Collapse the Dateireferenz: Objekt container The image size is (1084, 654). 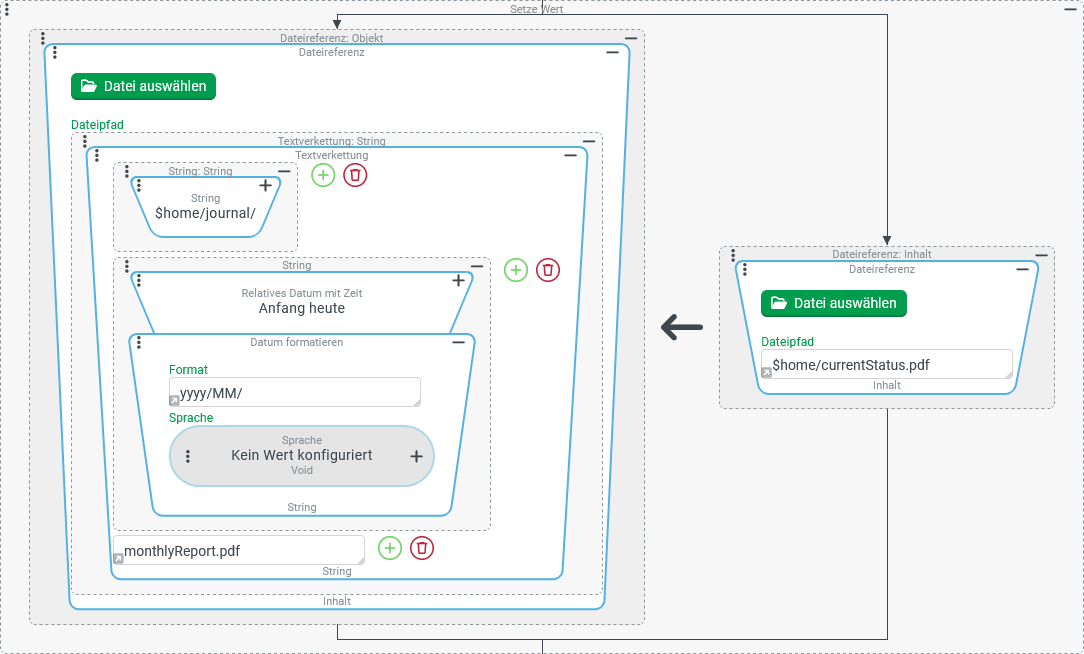click(x=631, y=38)
